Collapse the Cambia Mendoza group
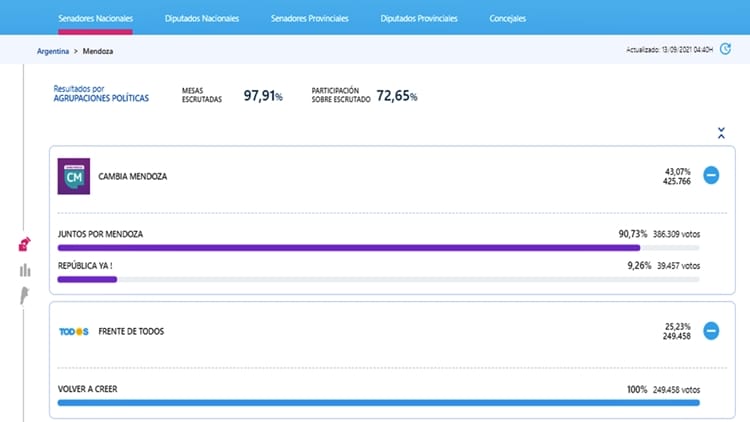Screen dimensions: 750x422 (x=711, y=175)
